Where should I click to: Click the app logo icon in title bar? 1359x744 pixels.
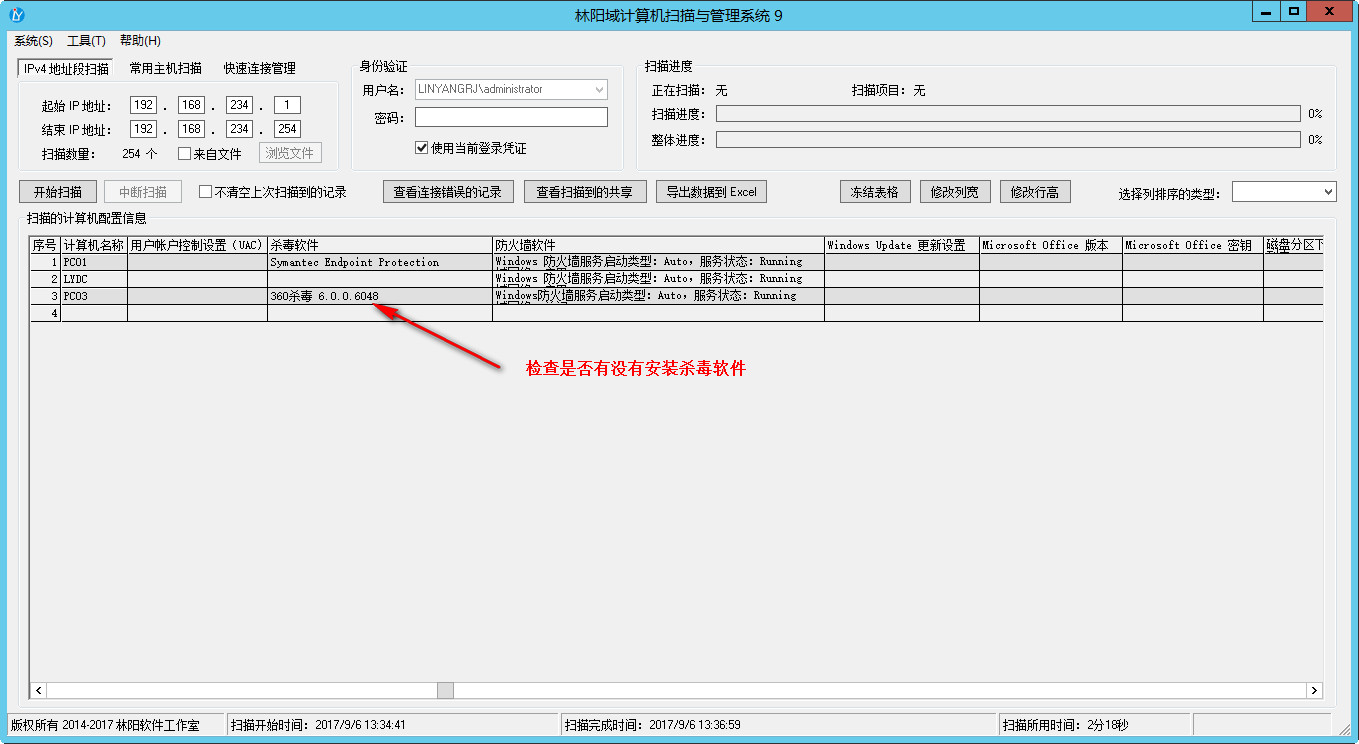click(x=16, y=15)
